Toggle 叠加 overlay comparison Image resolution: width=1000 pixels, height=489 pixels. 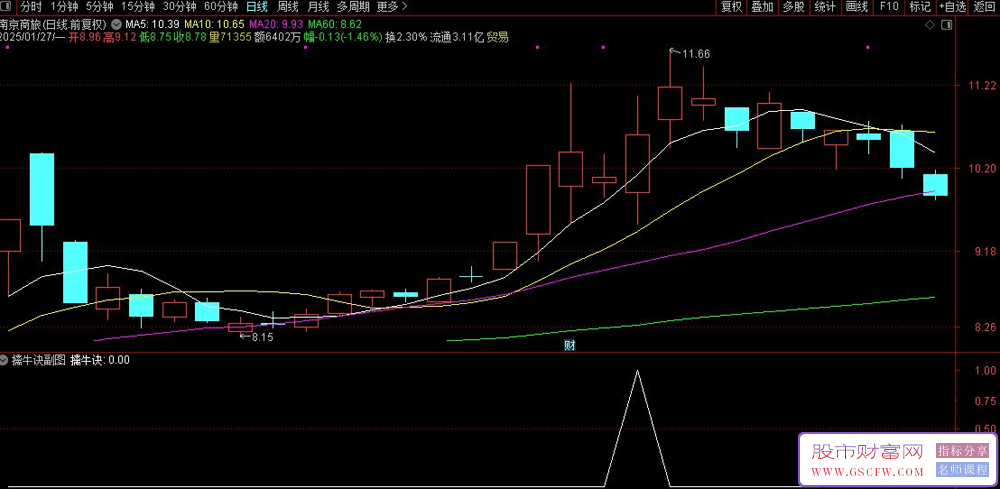point(762,7)
